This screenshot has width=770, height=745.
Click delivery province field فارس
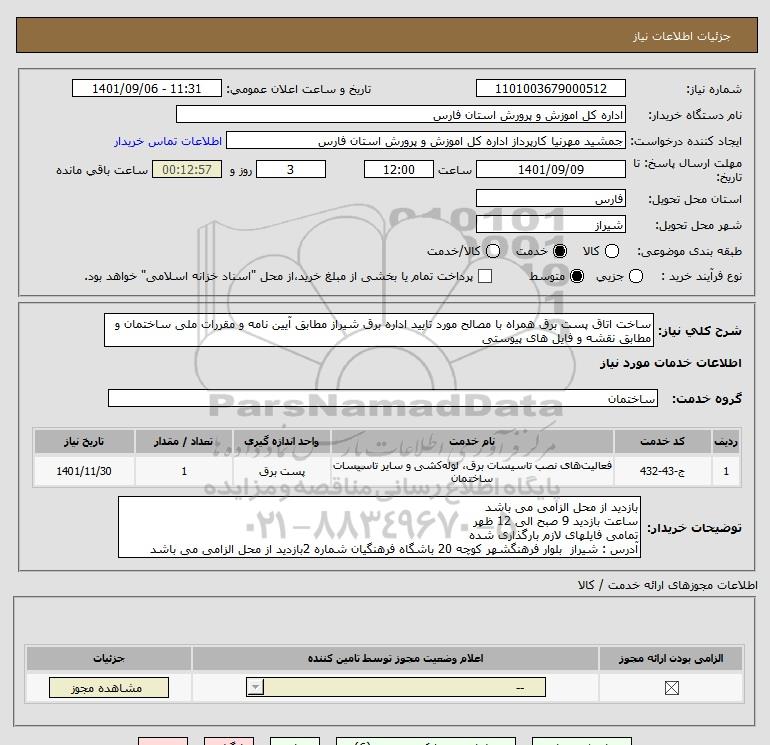point(550,198)
